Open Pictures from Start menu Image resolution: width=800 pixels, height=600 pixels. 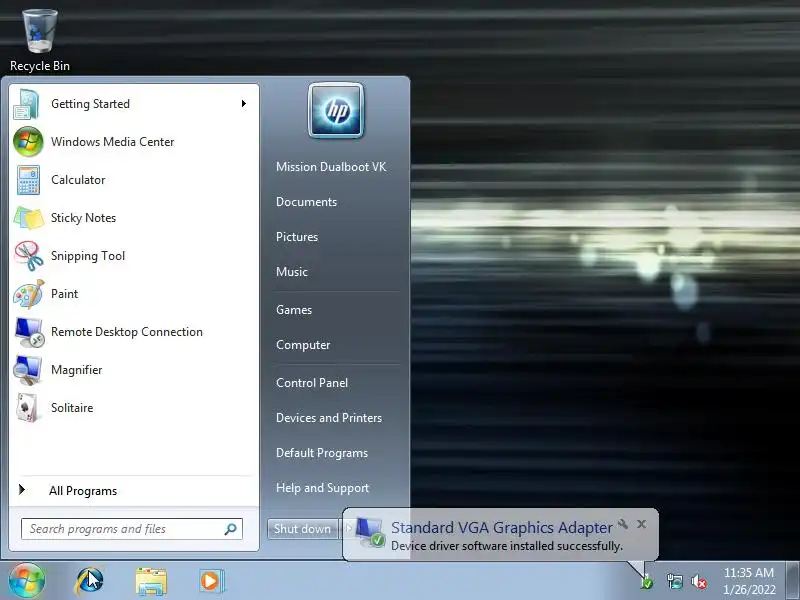tap(297, 237)
